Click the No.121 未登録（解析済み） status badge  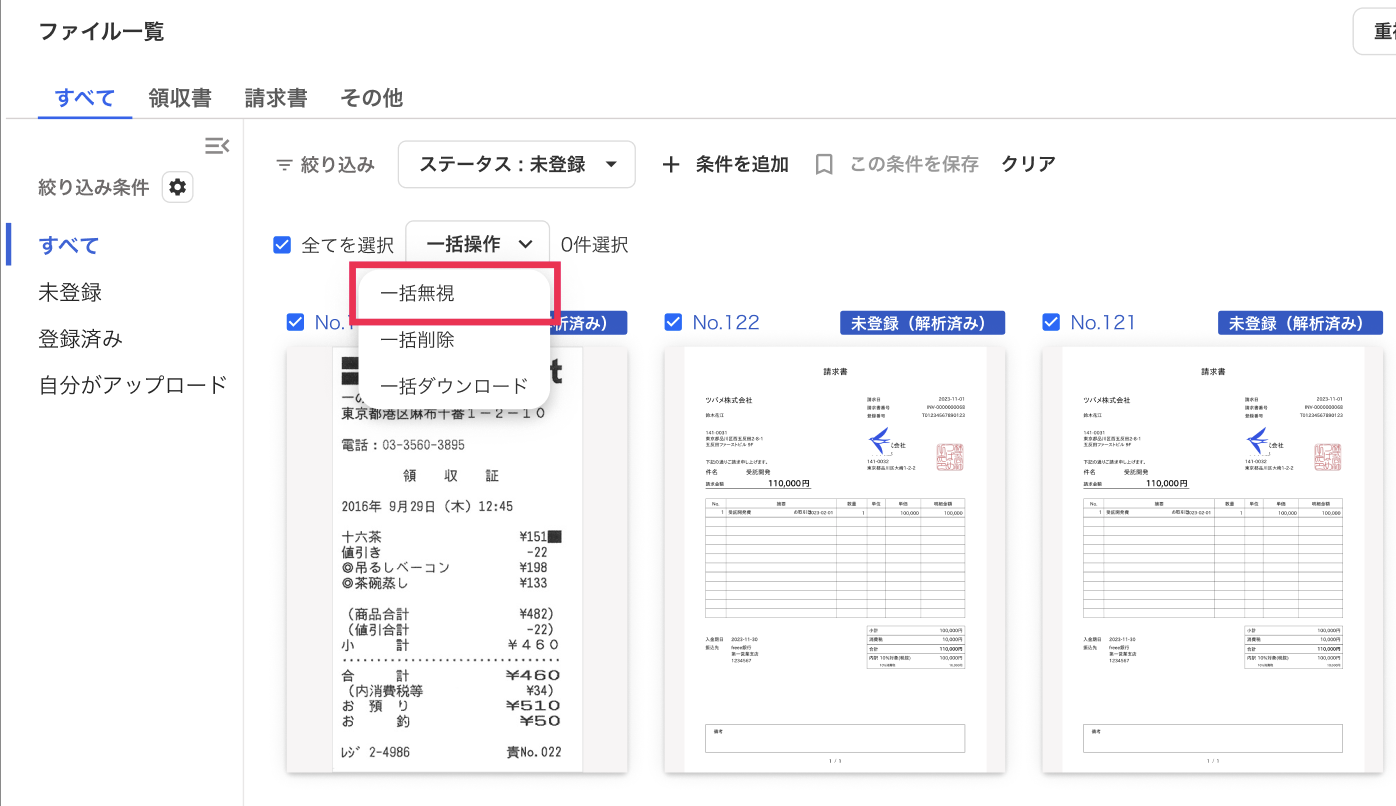pos(1300,323)
